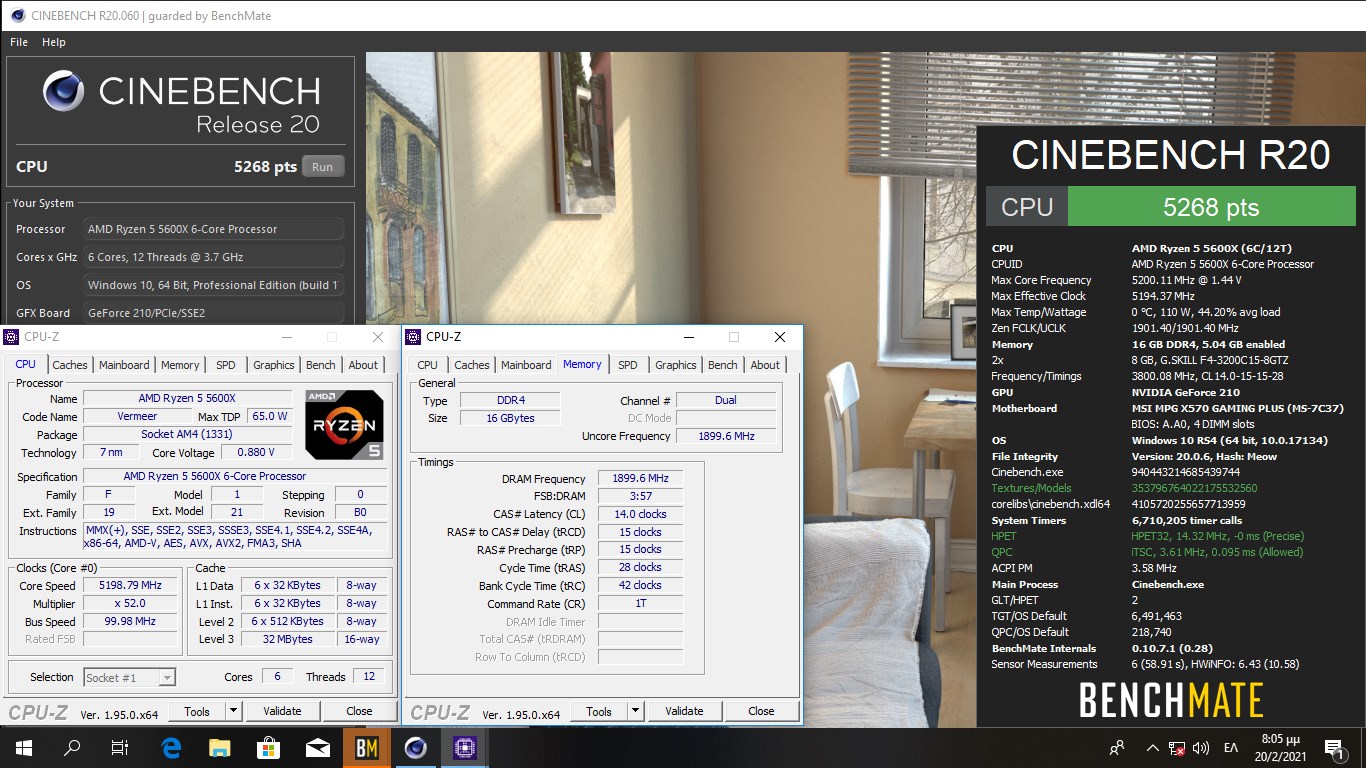The height and width of the screenshot is (768, 1366).
Task: Select About tab in Memory CPU-Z window
Action: (766, 365)
